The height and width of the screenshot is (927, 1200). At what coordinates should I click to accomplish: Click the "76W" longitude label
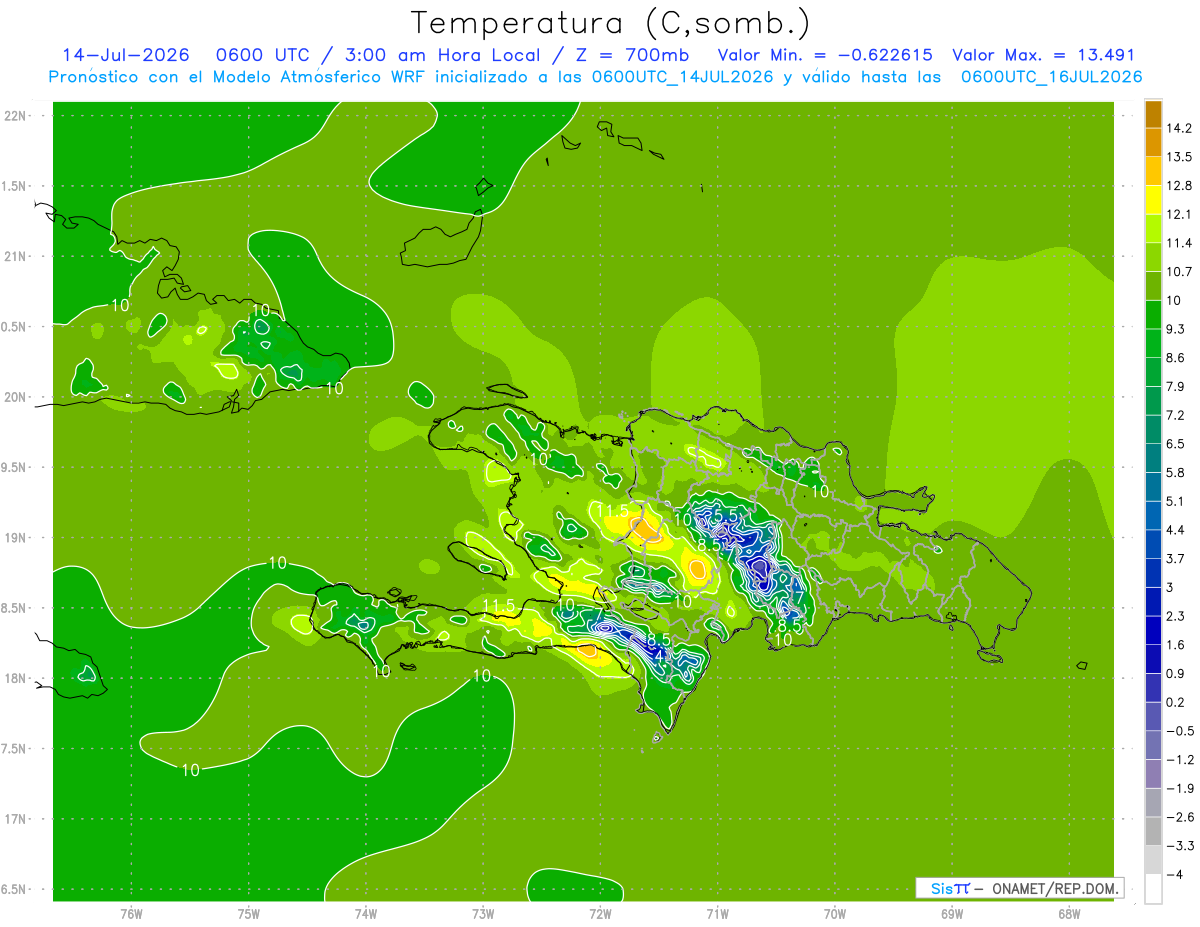[131, 913]
